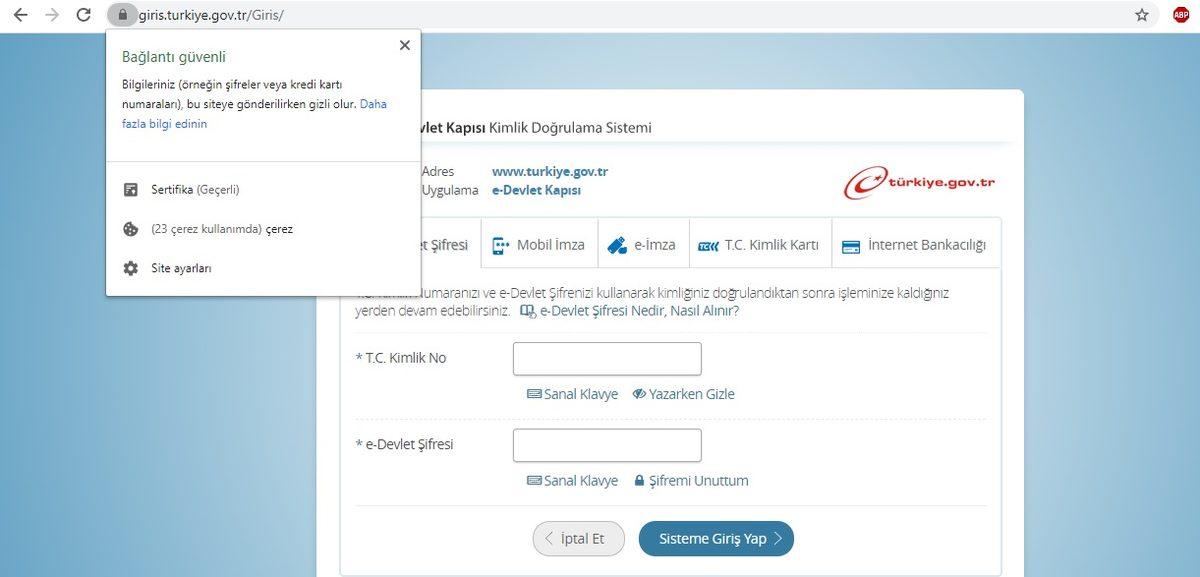Screen dimensions: 1200x577
Task: Click the türkiye.gov.tr logo
Action: (x=918, y=180)
